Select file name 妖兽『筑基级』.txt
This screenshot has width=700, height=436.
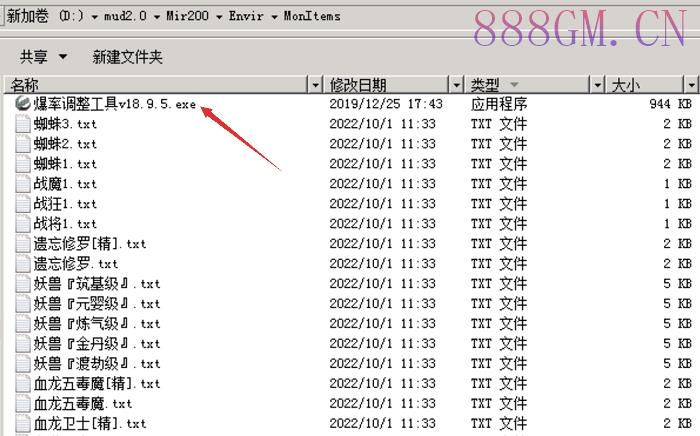[97, 284]
